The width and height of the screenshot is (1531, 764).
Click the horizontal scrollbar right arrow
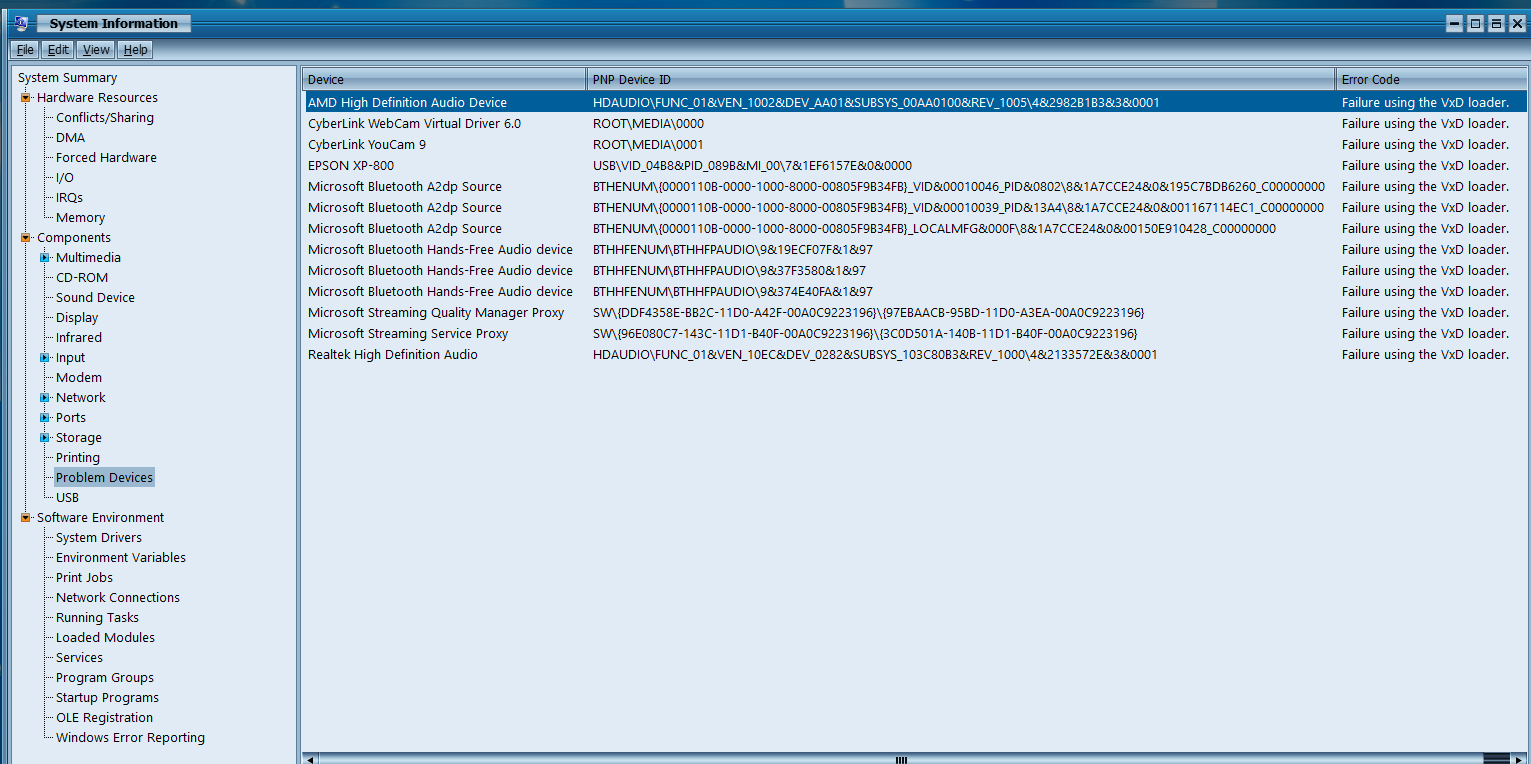click(x=1519, y=759)
